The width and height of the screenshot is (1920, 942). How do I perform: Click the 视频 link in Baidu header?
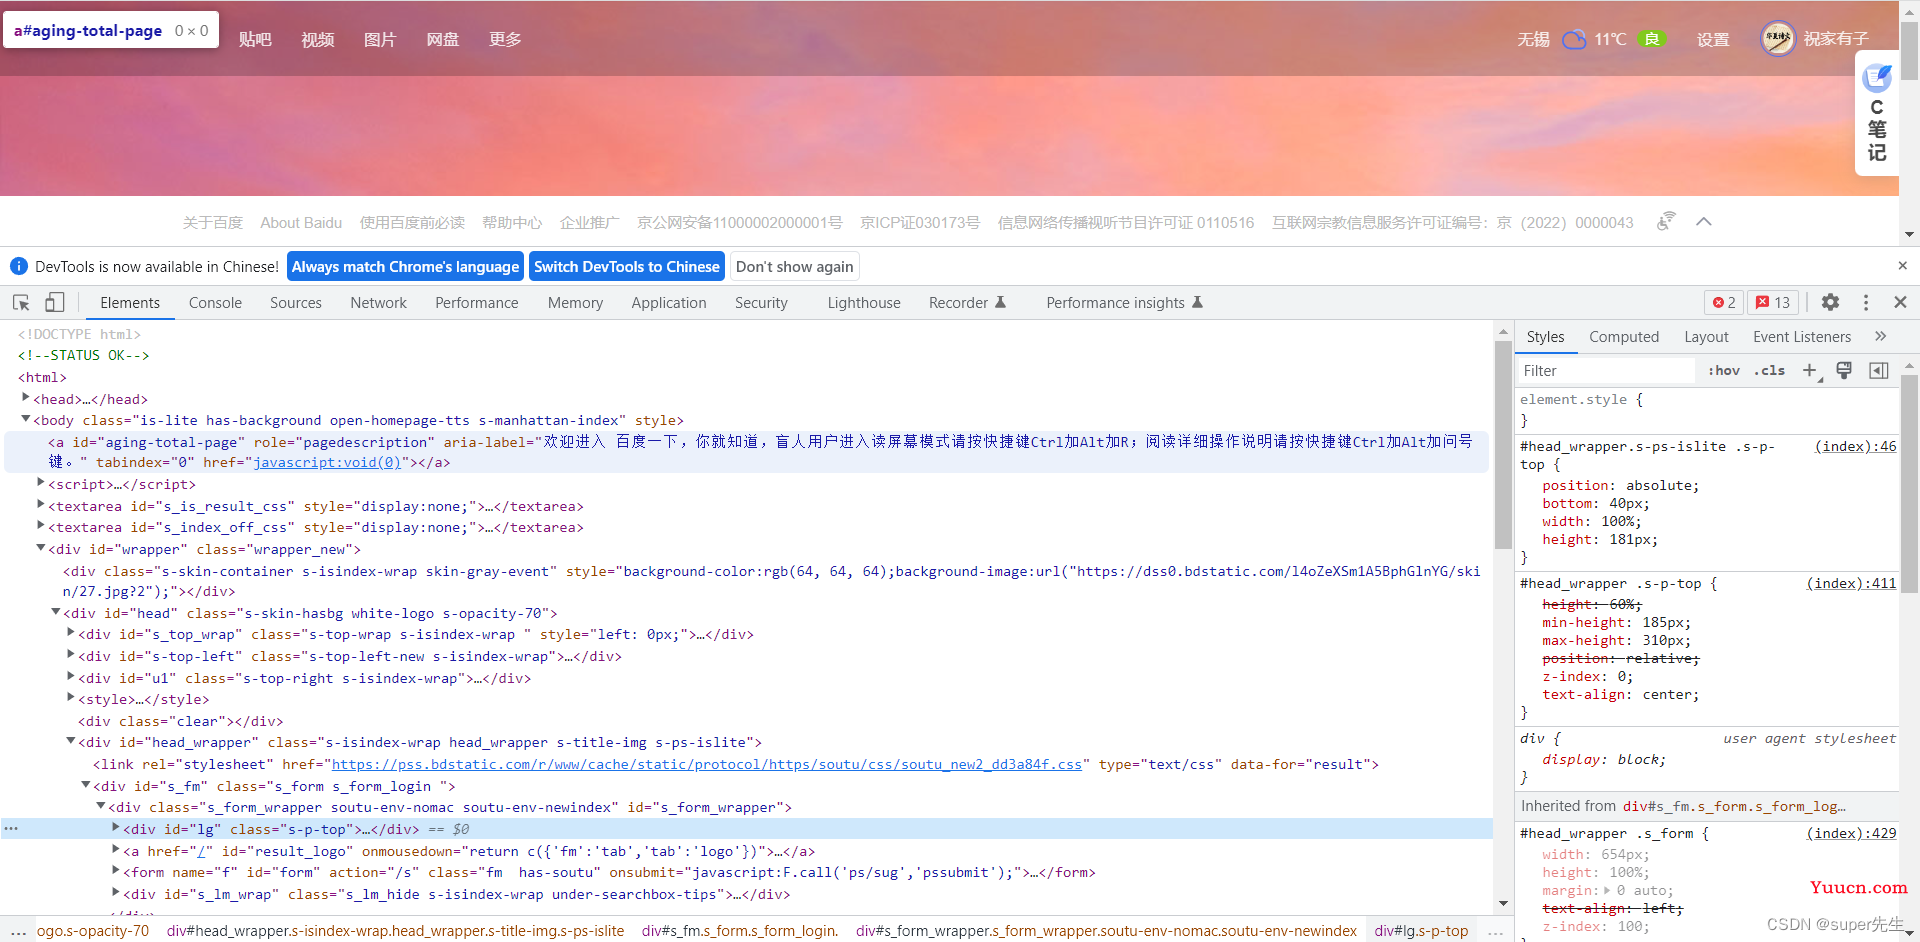pos(318,39)
